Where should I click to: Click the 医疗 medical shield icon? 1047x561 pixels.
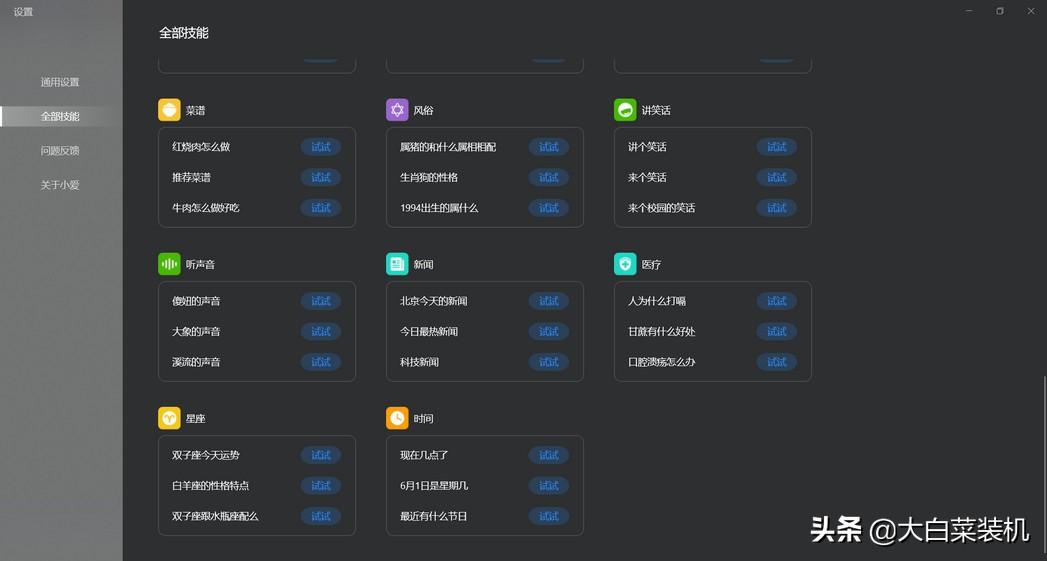pyautogui.click(x=625, y=264)
